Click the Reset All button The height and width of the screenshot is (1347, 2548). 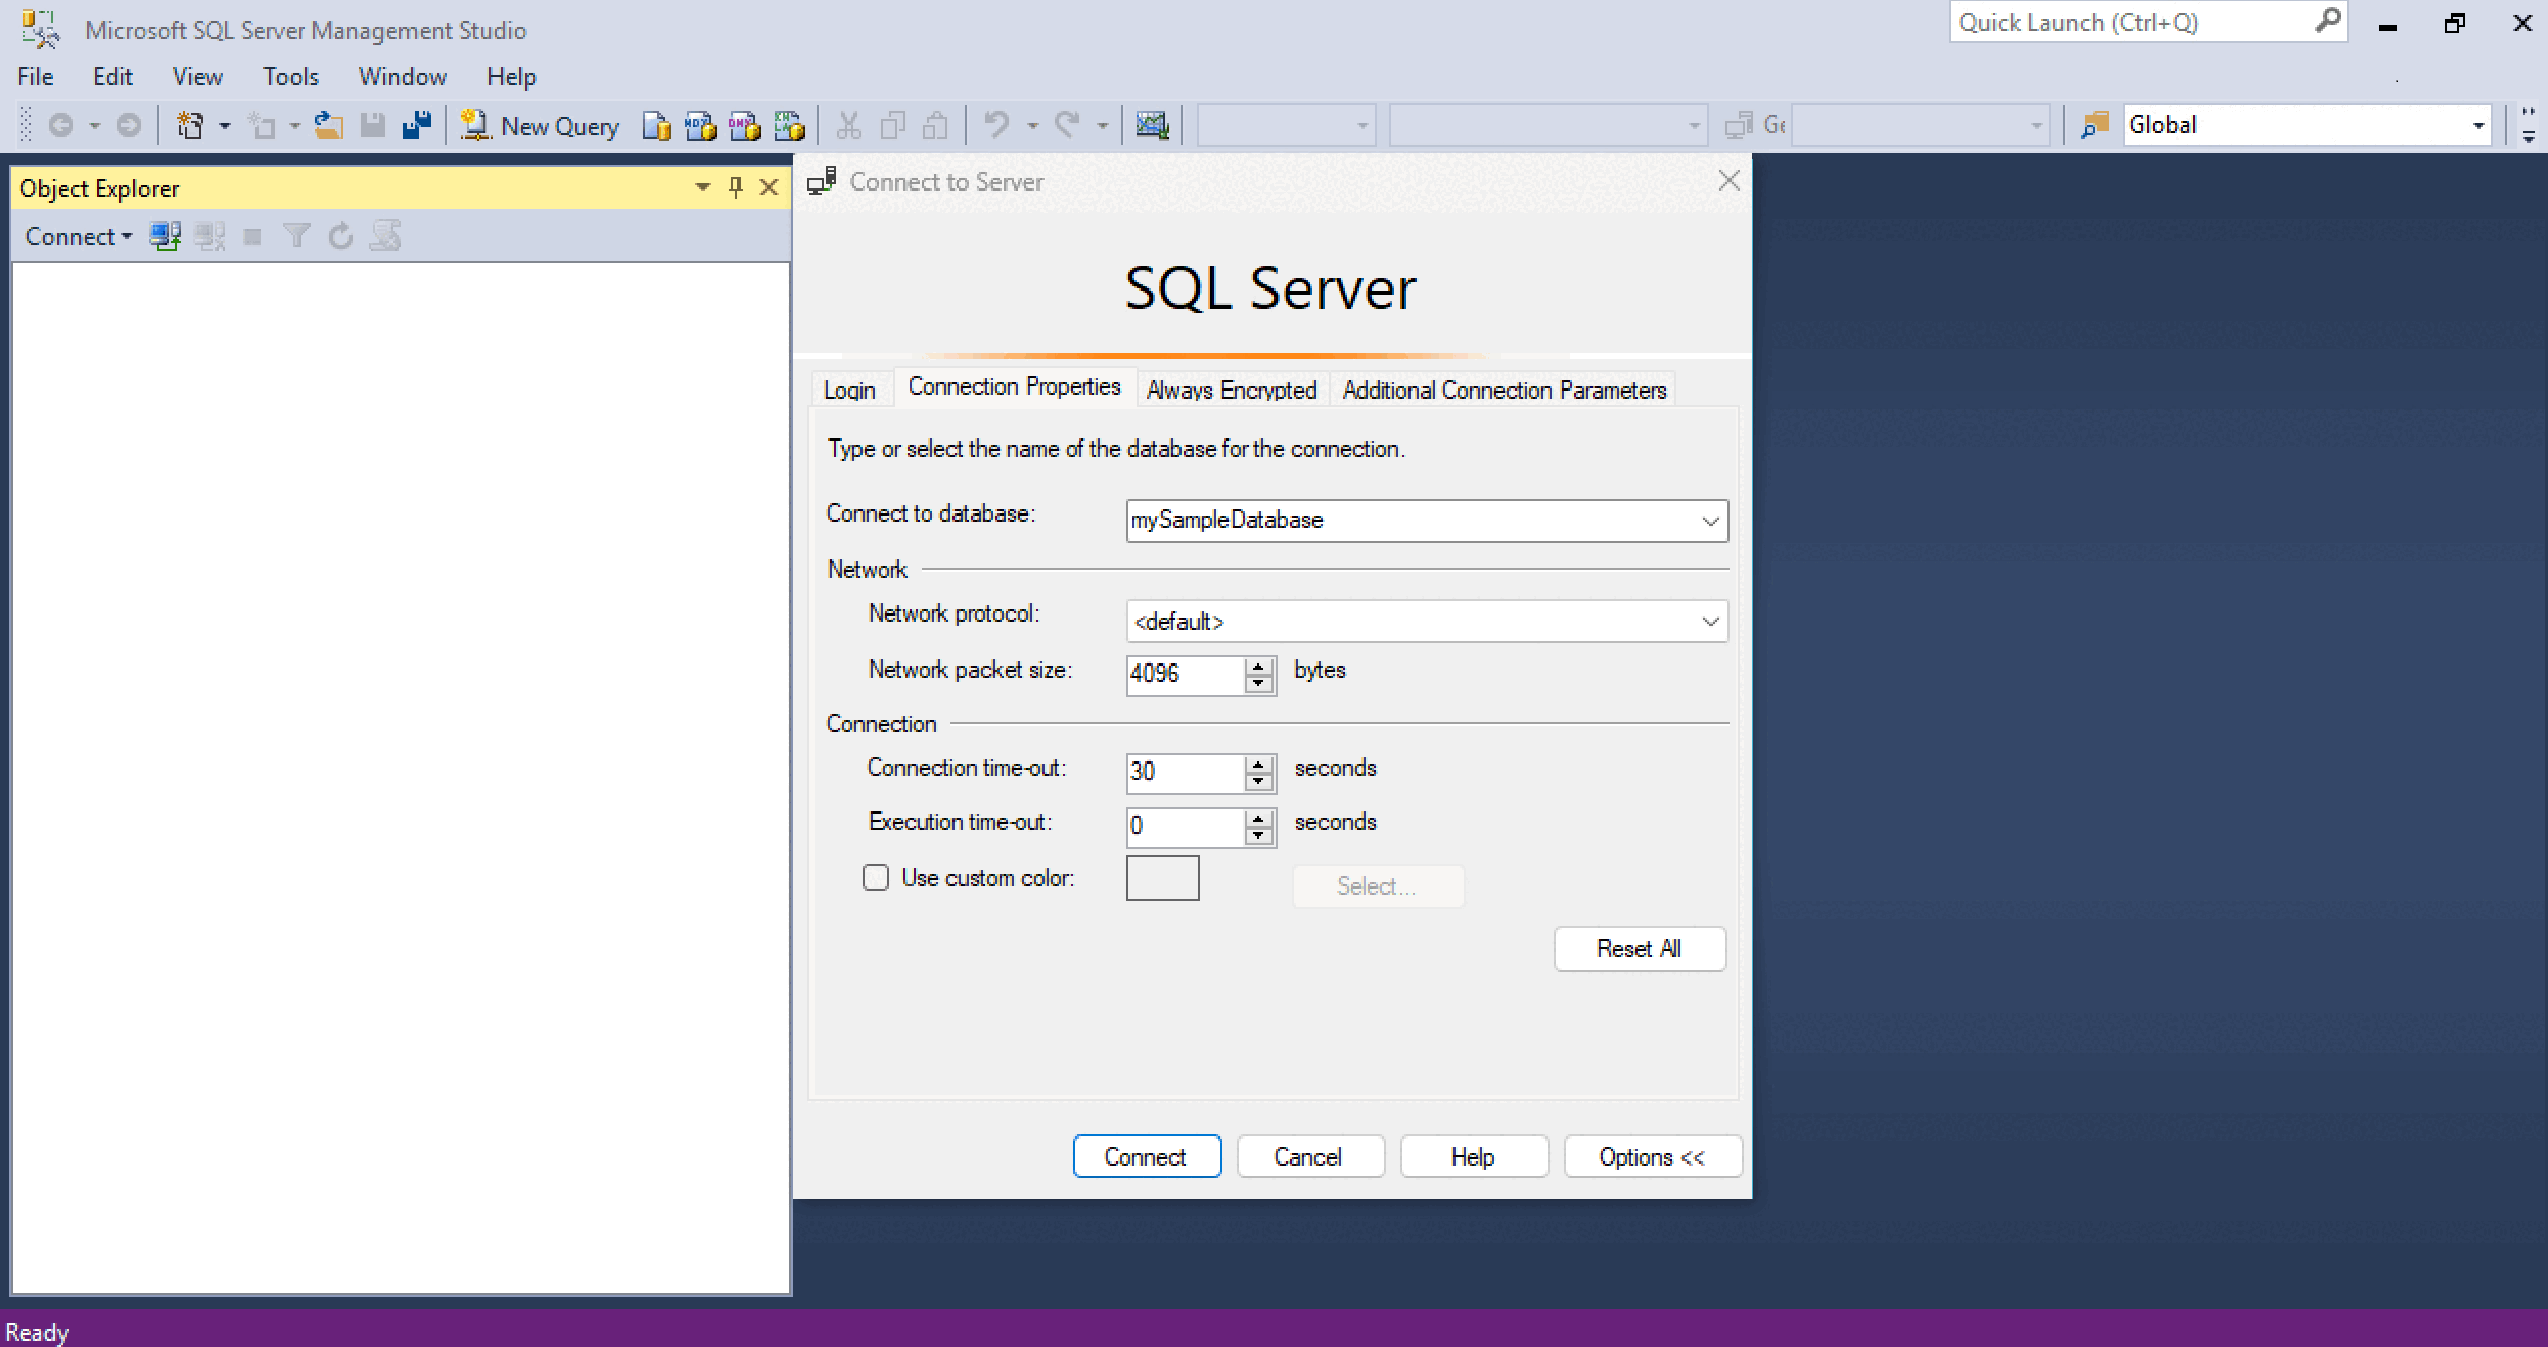pyautogui.click(x=1638, y=947)
